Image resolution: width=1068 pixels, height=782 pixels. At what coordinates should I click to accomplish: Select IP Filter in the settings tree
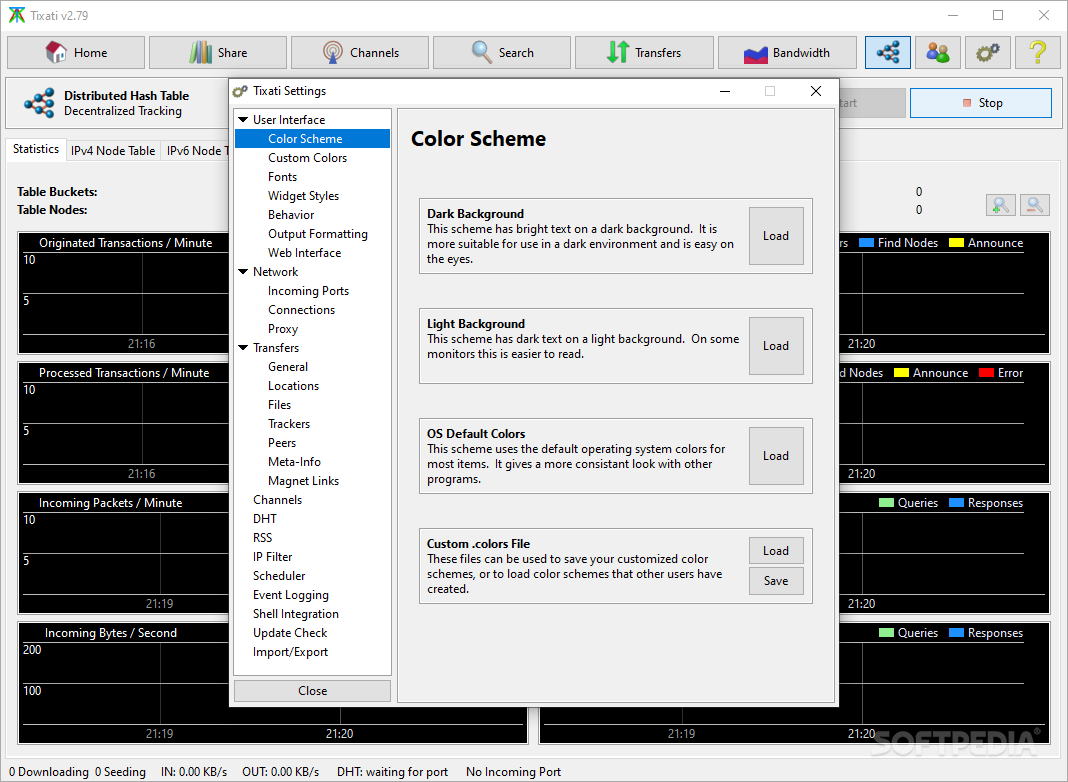(x=272, y=557)
